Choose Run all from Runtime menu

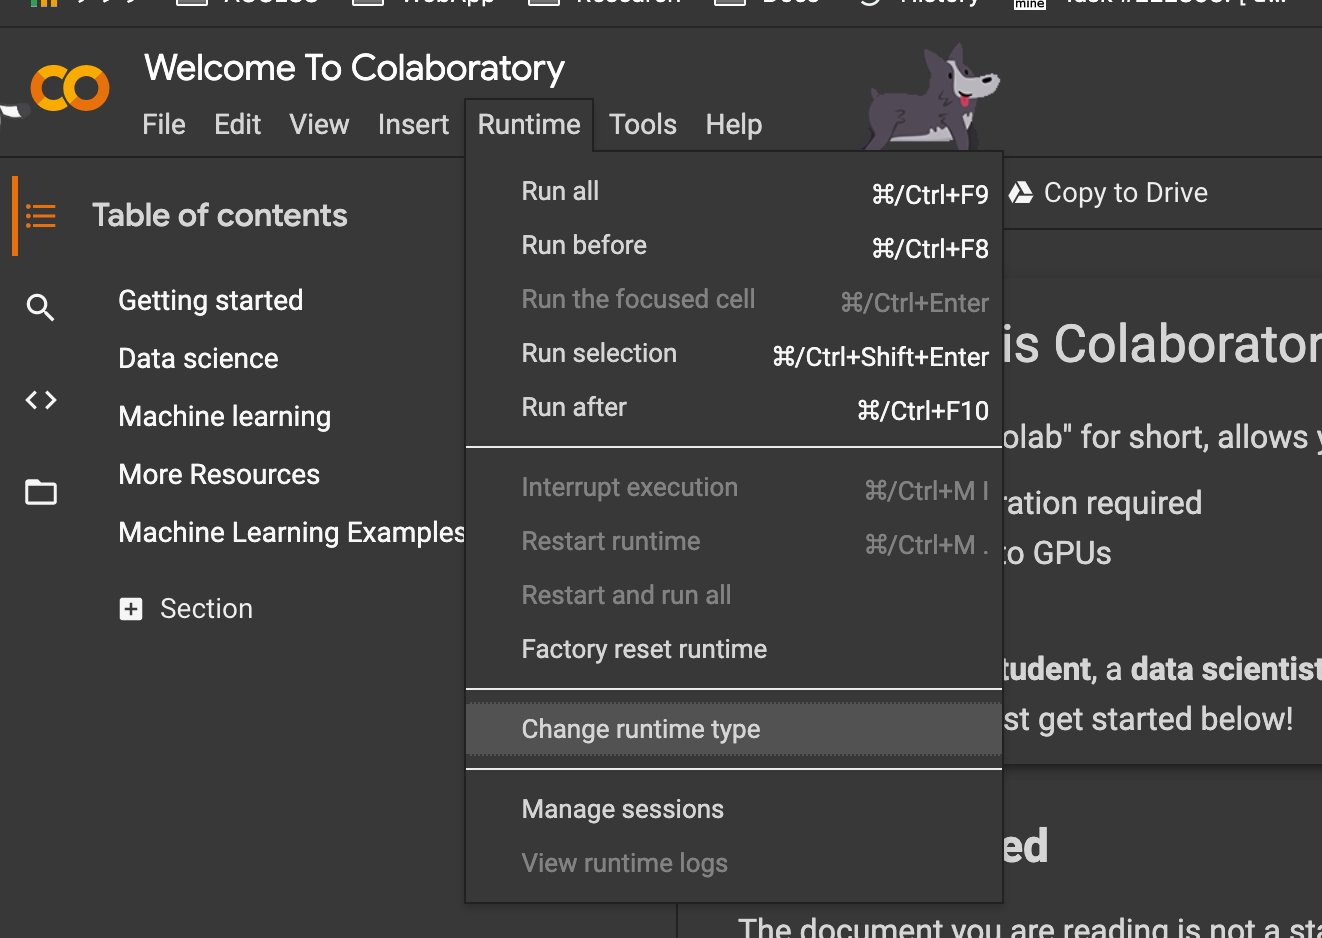point(560,191)
